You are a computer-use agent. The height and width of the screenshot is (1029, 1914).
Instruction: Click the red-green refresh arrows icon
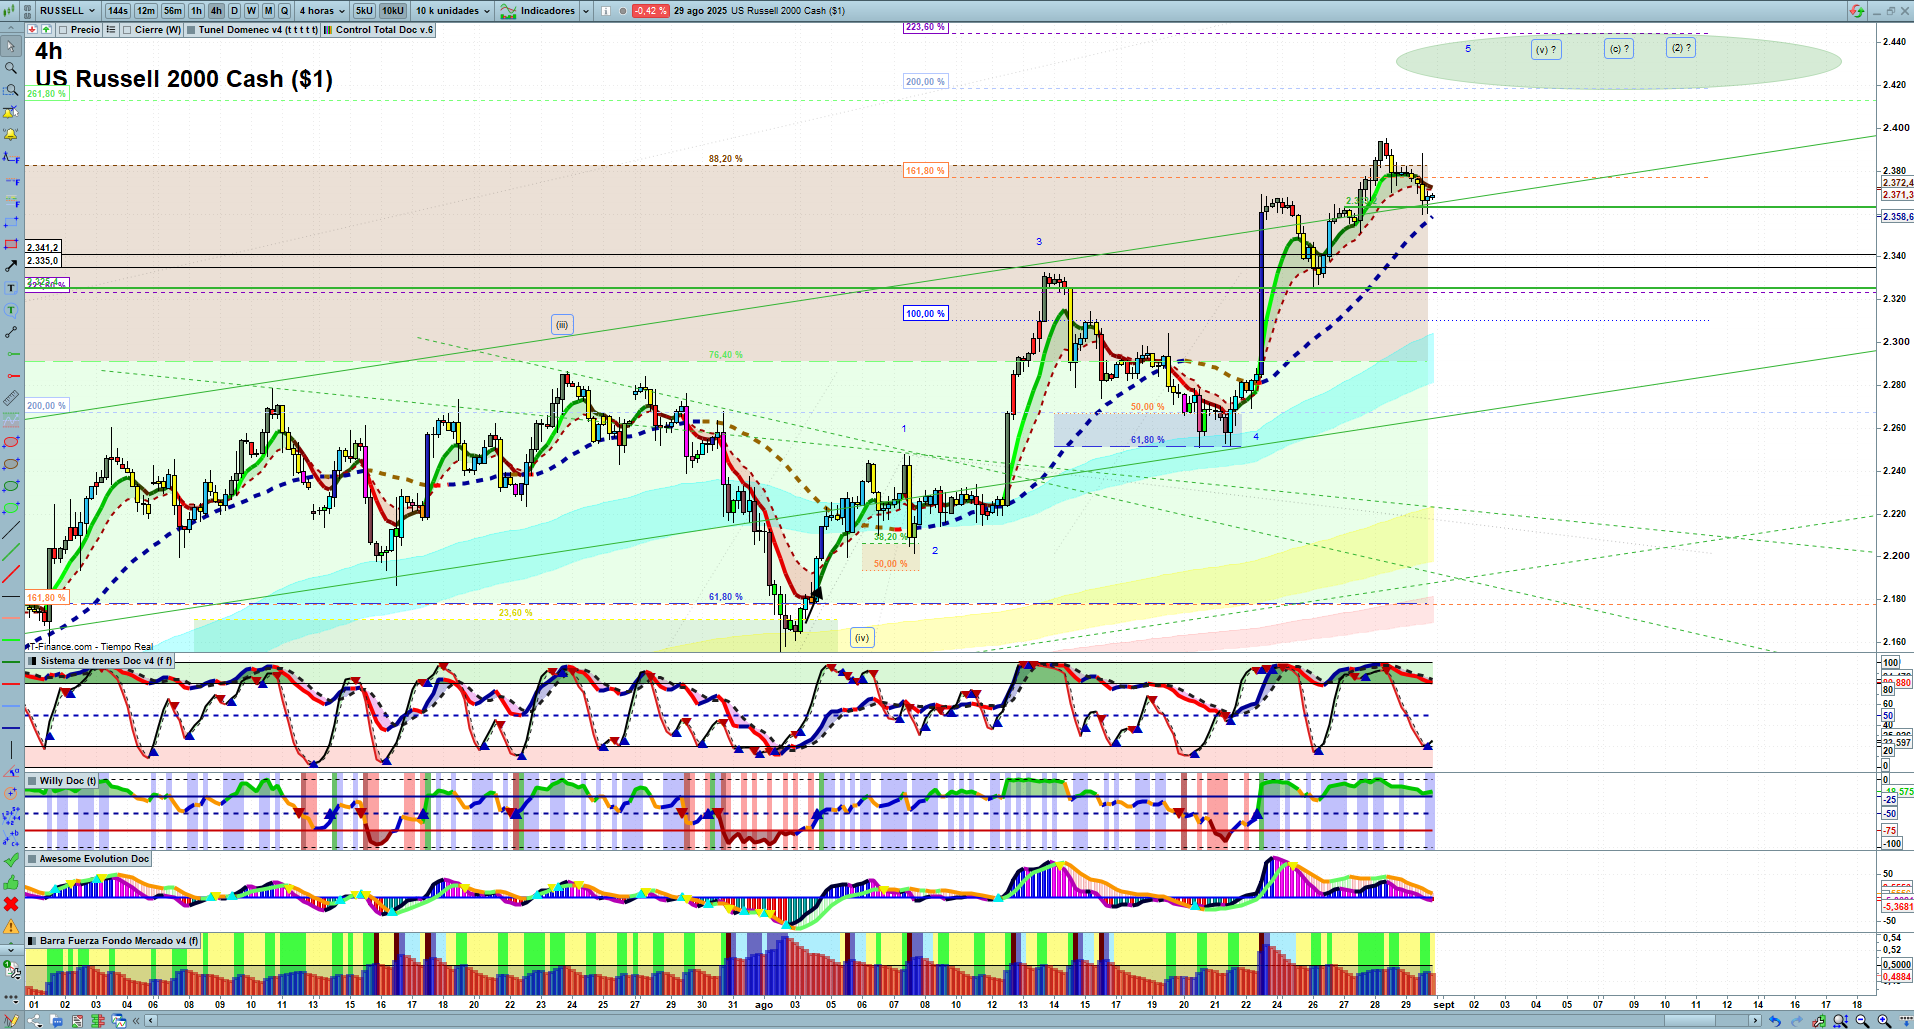click(x=1857, y=11)
